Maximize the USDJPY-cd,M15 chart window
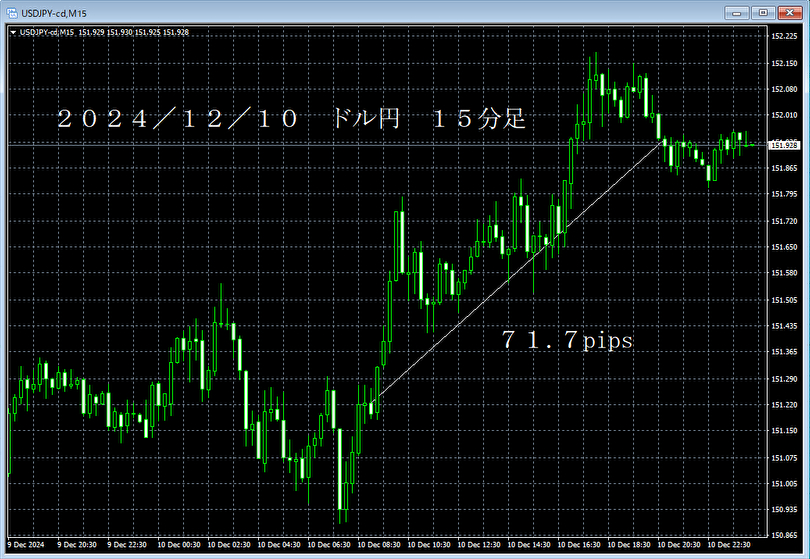 click(763, 12)
